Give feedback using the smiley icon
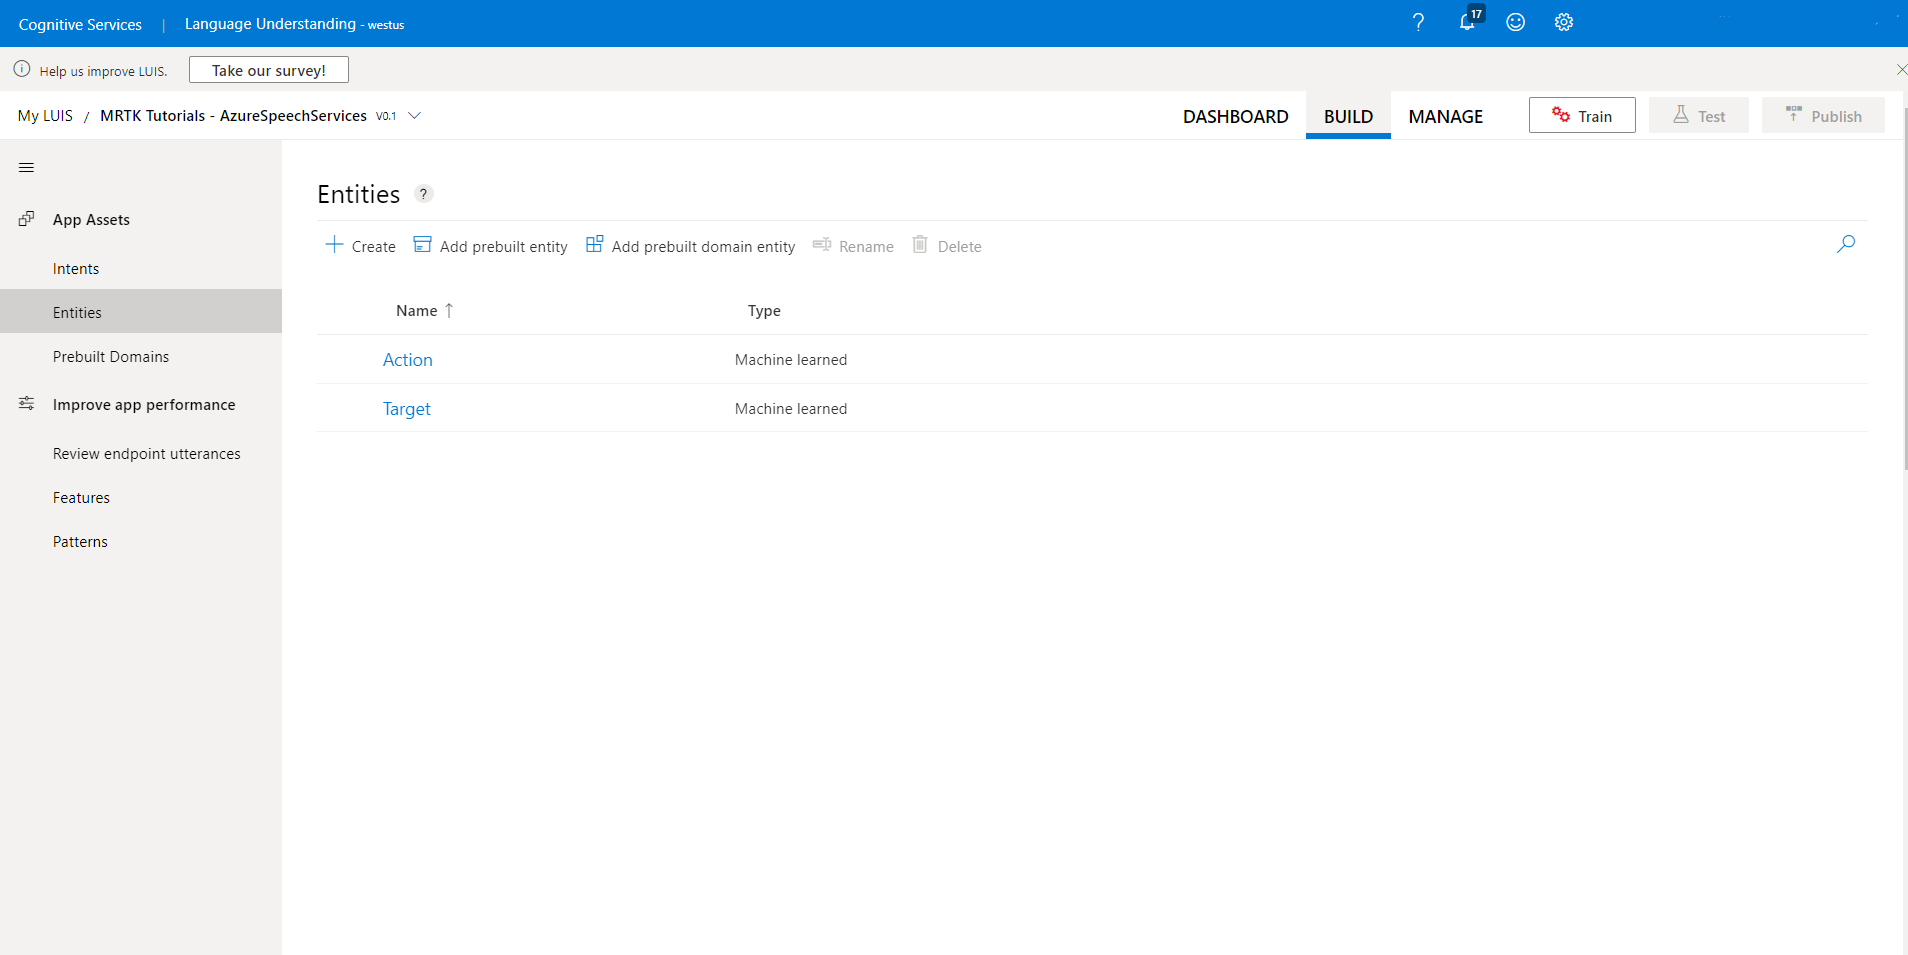The height and width of the screenshot is (955, 1908). pos(1514,22)
